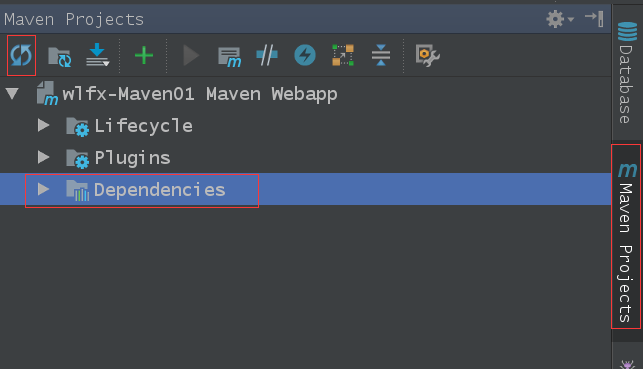643x369 pixels.
Task: Click Generate Sources and Update Folders icon
Action: click(x=59, y=57)
